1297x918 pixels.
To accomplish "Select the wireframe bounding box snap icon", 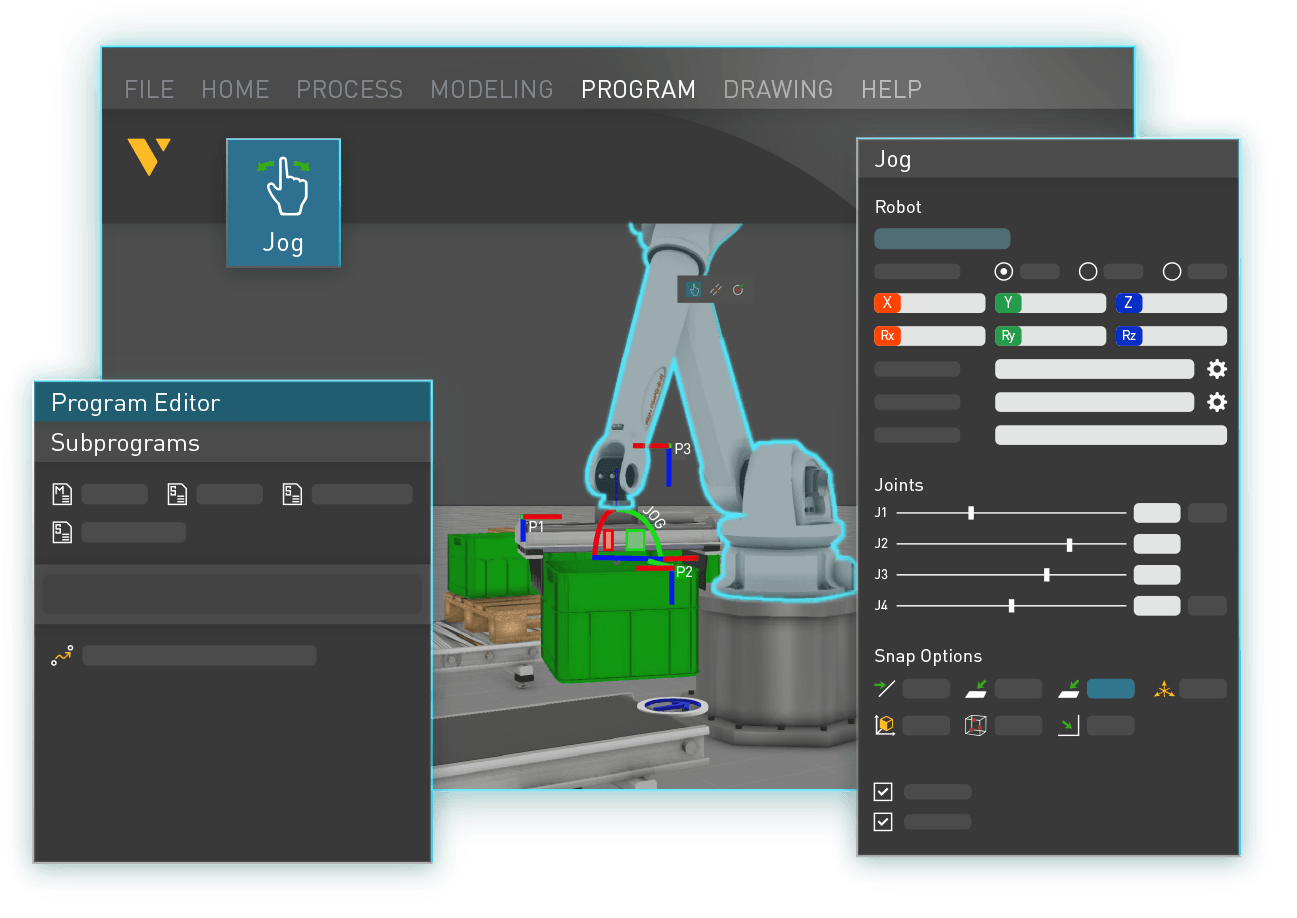I will point(975,726).
